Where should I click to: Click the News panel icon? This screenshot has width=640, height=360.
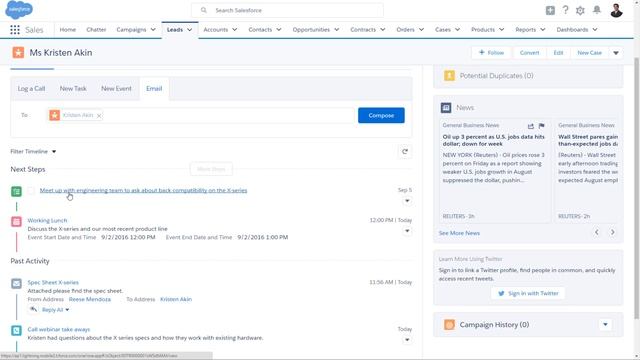446,108
